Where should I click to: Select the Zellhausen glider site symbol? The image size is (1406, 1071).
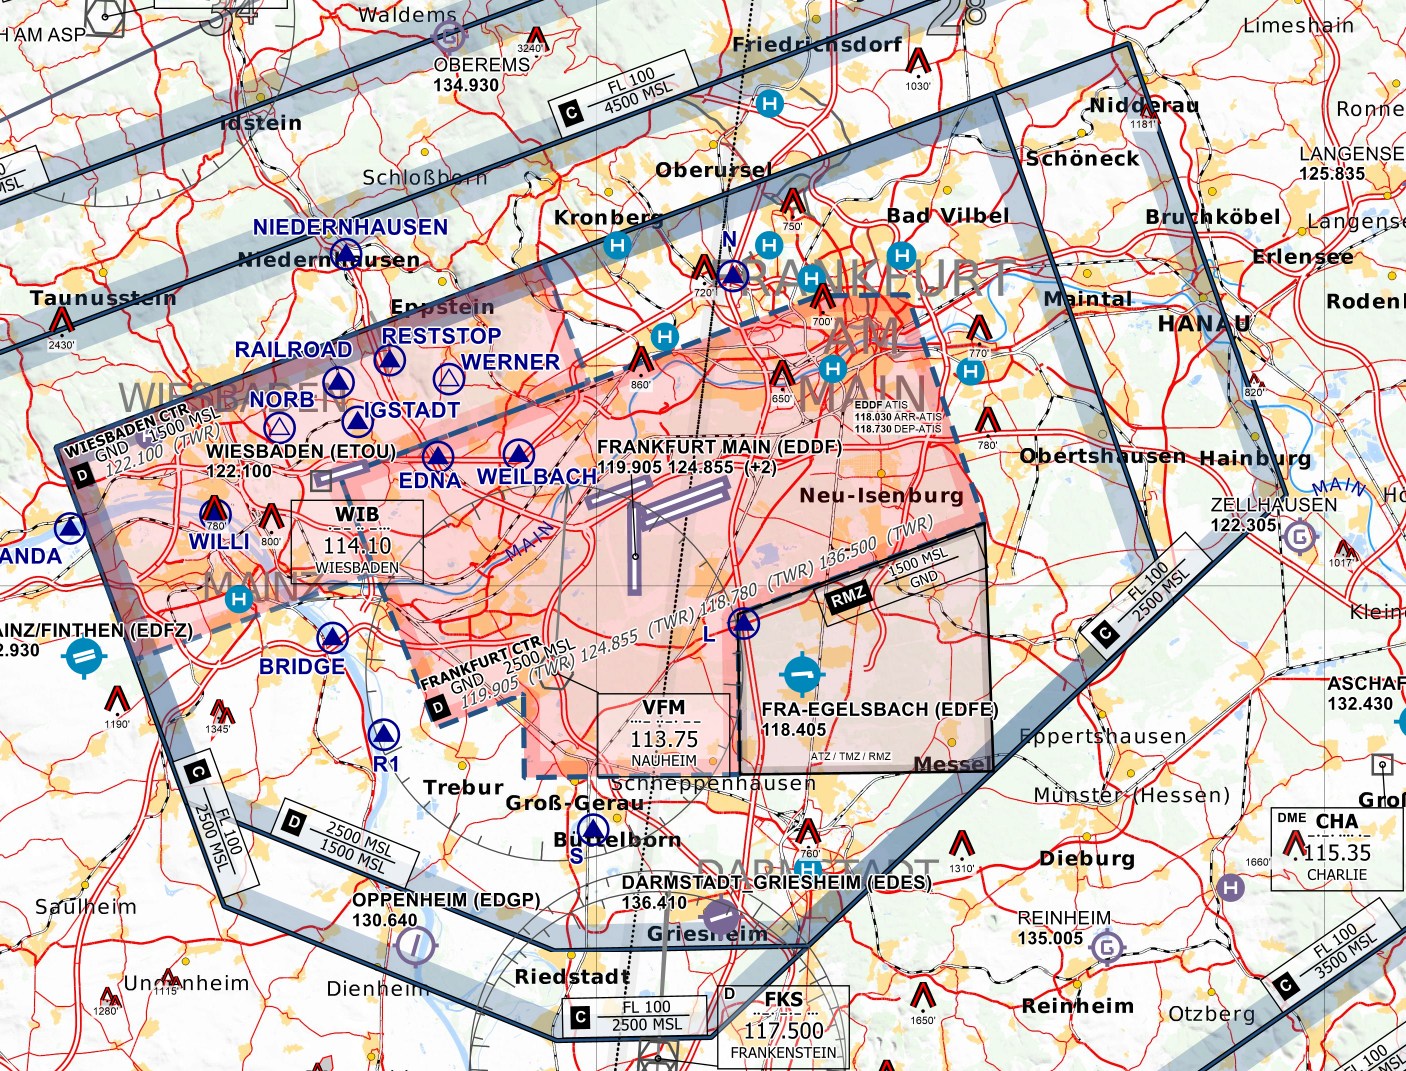point(1300,537)
